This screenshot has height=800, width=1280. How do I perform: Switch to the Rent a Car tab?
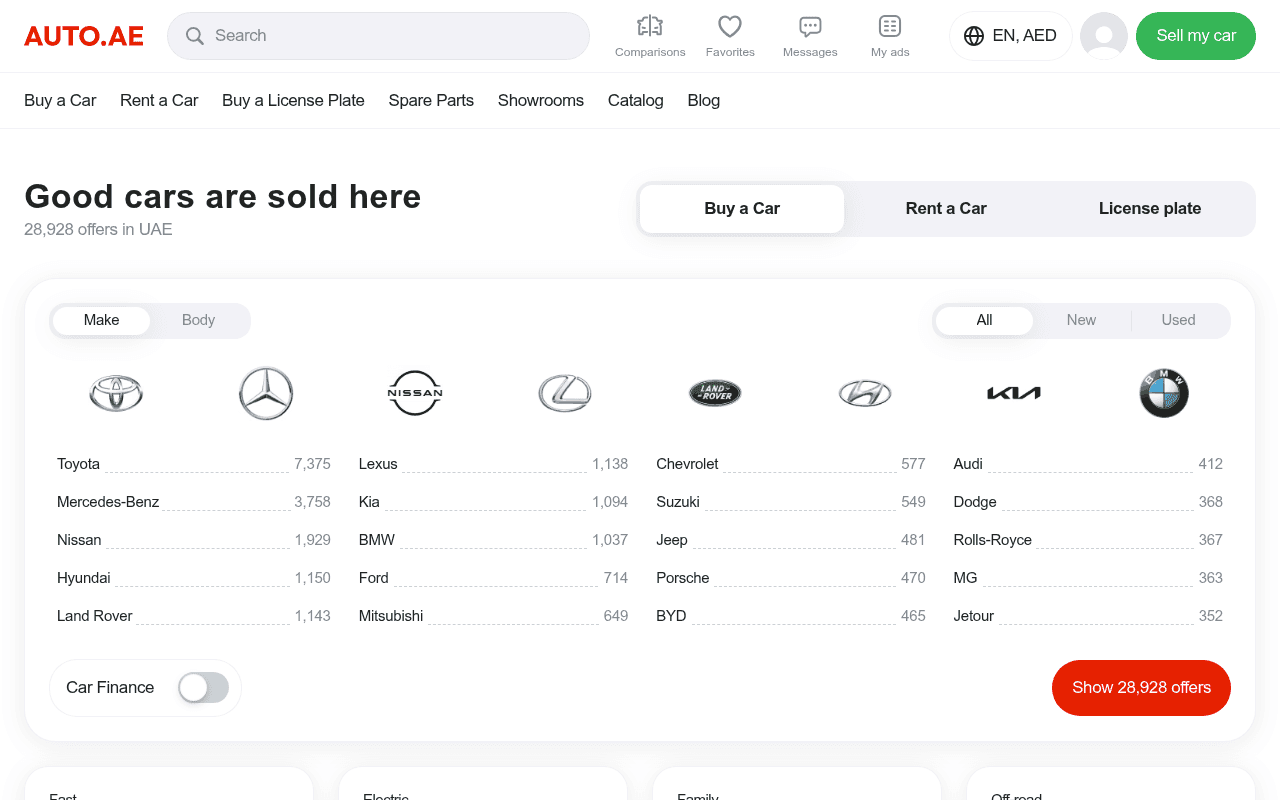coord(945,208)
